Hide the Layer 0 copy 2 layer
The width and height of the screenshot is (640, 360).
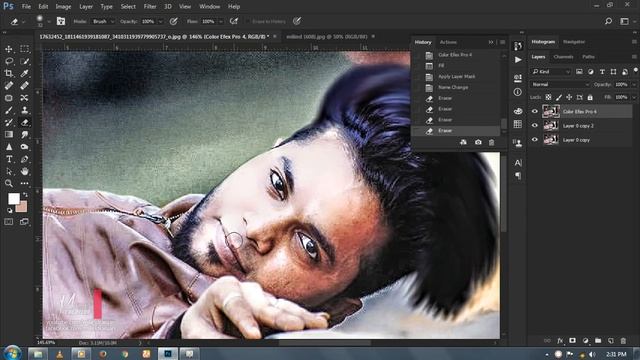tap(535, 126)
